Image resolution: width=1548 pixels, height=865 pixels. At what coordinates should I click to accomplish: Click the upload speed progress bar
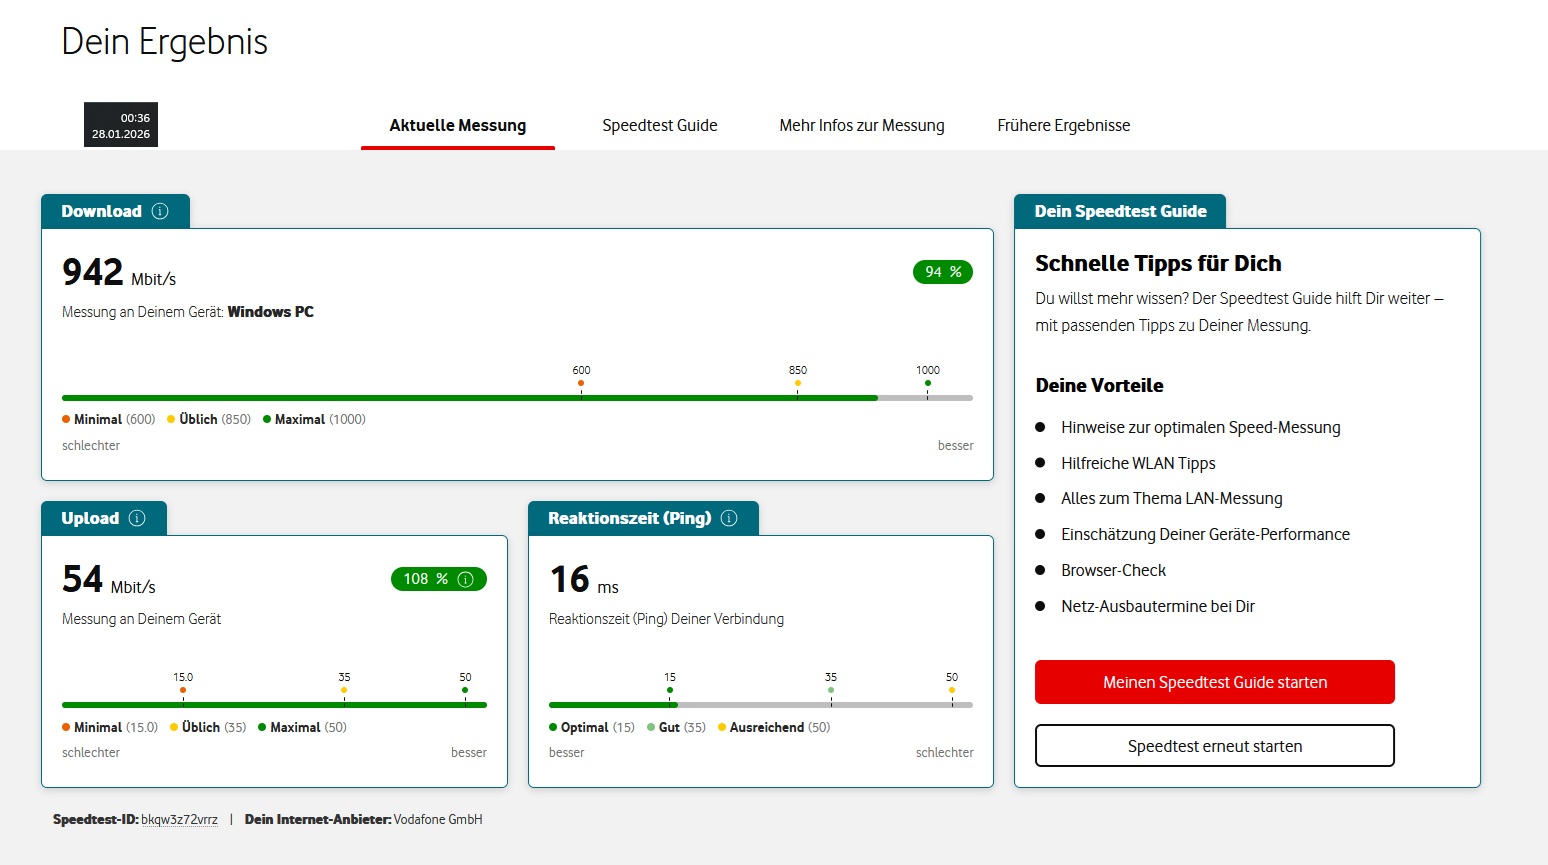[x=274, y=705]
